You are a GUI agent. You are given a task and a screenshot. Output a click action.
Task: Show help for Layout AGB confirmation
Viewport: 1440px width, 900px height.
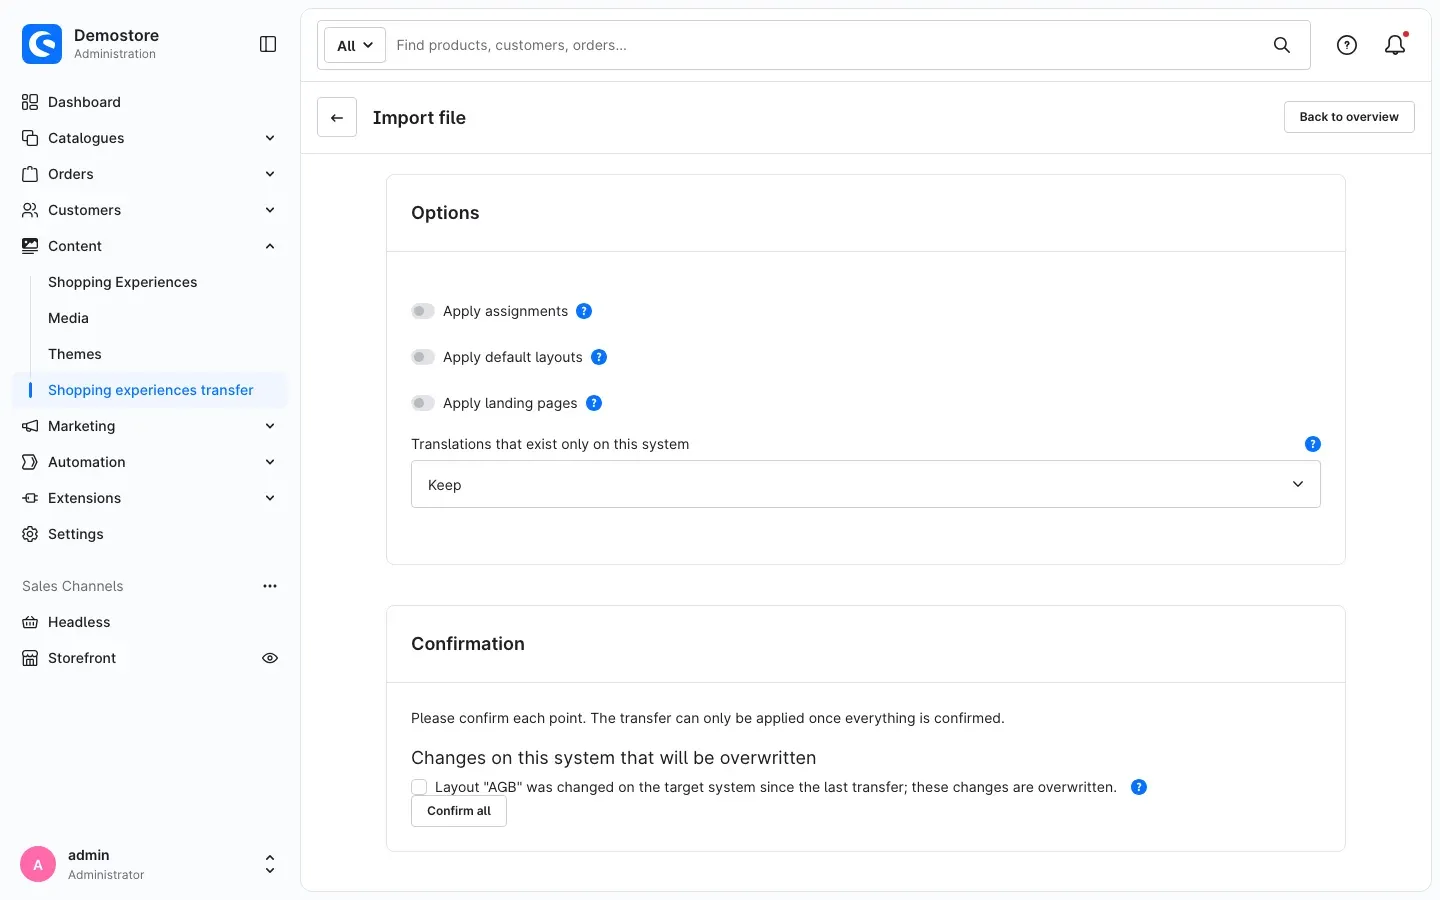[1139, 787]
